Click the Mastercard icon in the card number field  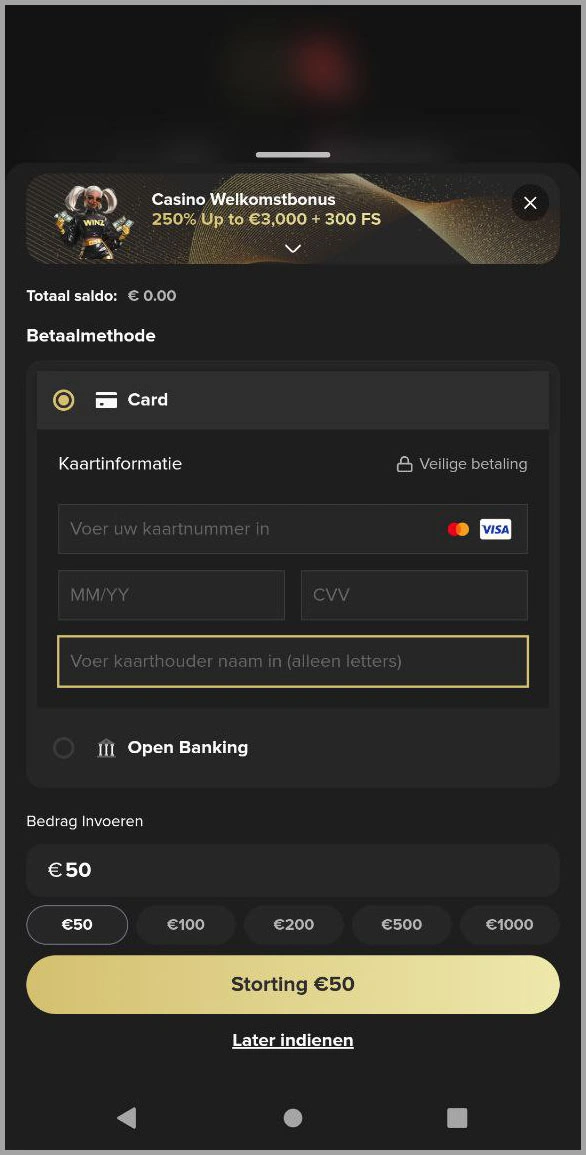pyautogui.click(x=458, y=529)
